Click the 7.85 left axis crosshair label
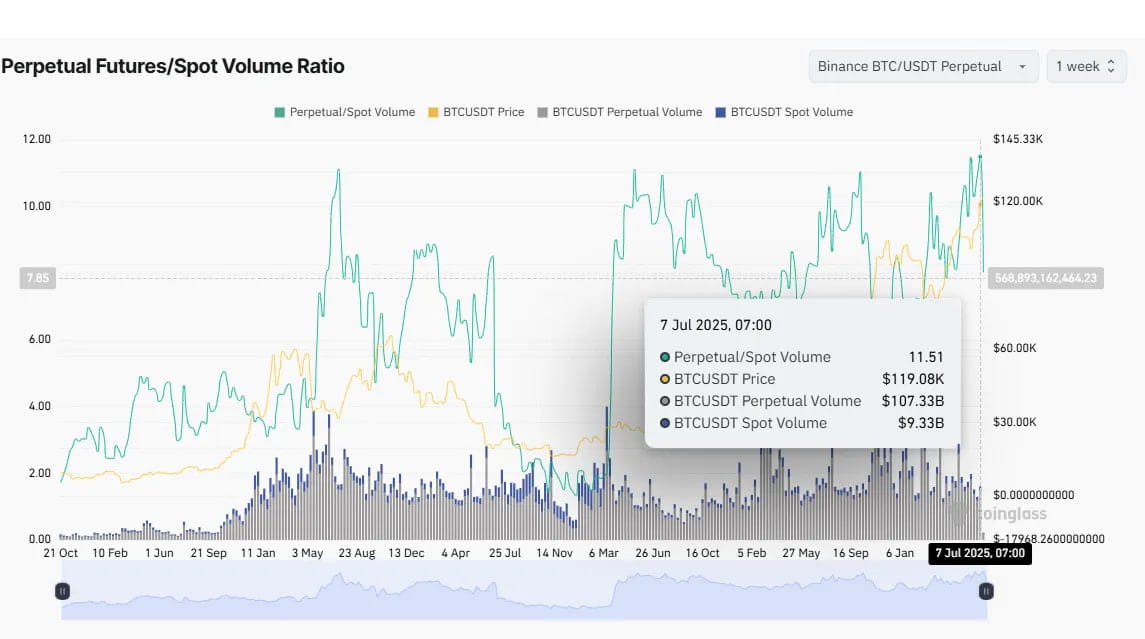 (x=37, y=278)
